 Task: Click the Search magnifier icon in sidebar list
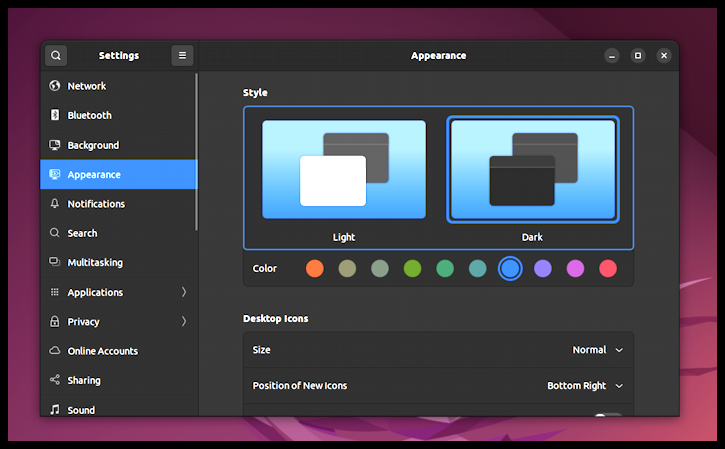55,233
